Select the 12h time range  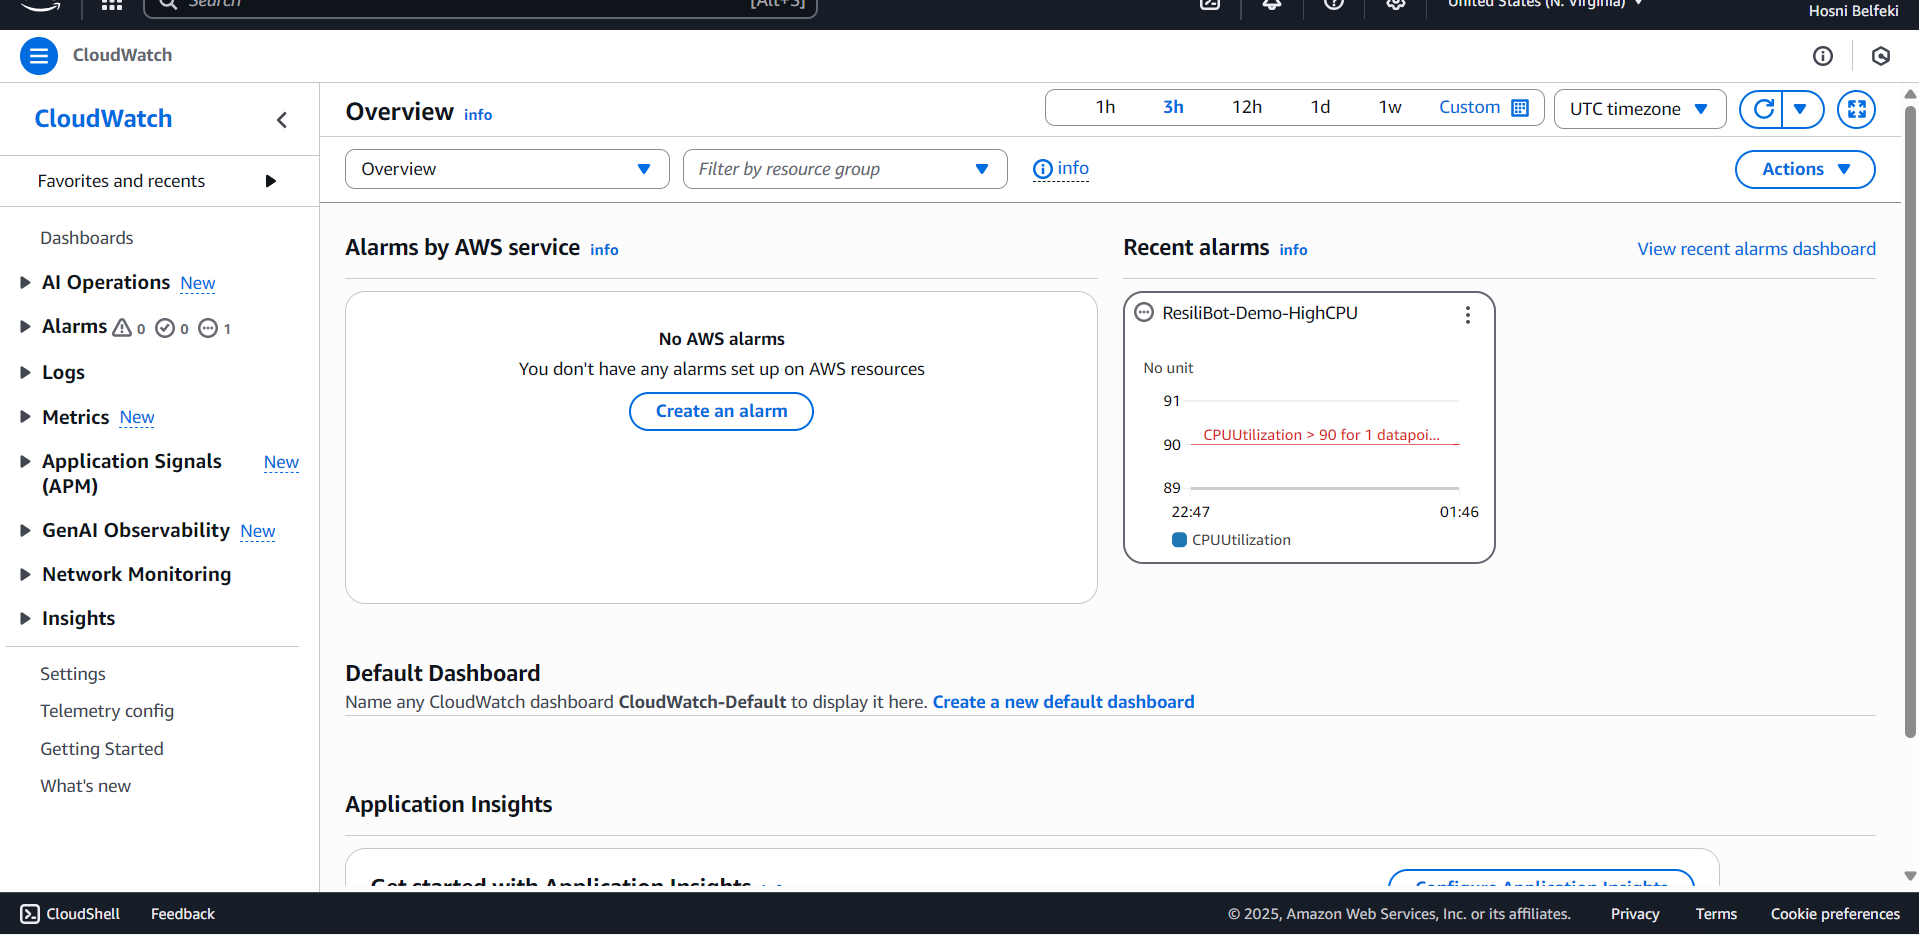pyautogui.click(x=1247, y=108)
